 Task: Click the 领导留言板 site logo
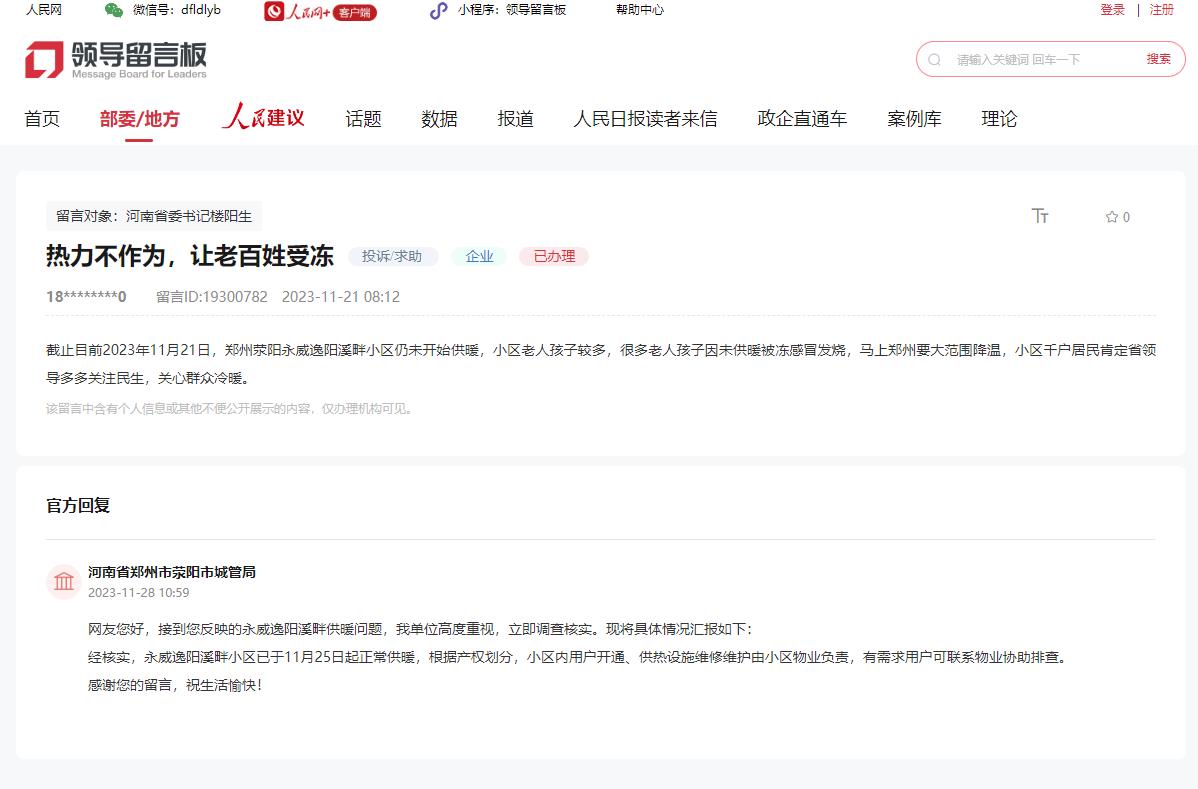point(116,60)
